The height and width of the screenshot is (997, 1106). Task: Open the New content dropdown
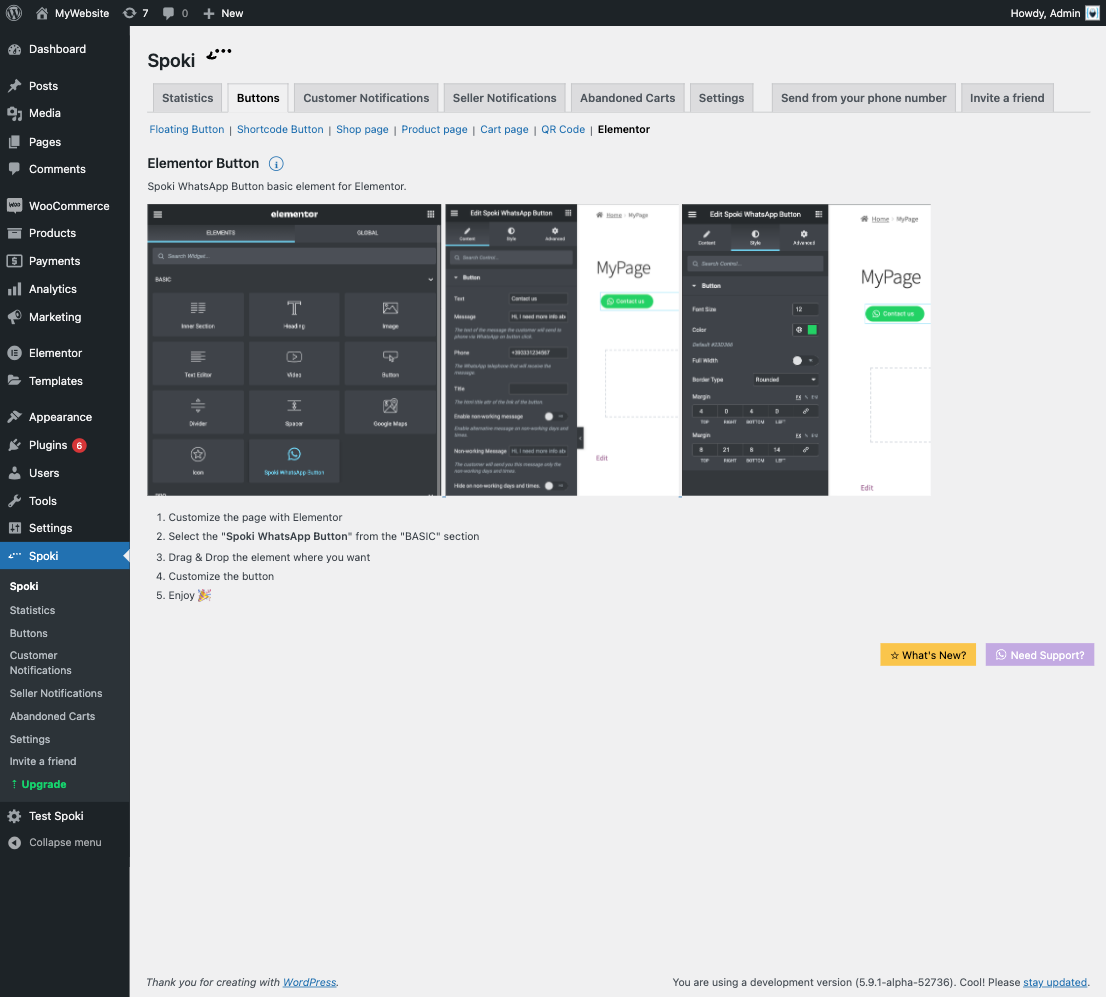pos(223,13)
